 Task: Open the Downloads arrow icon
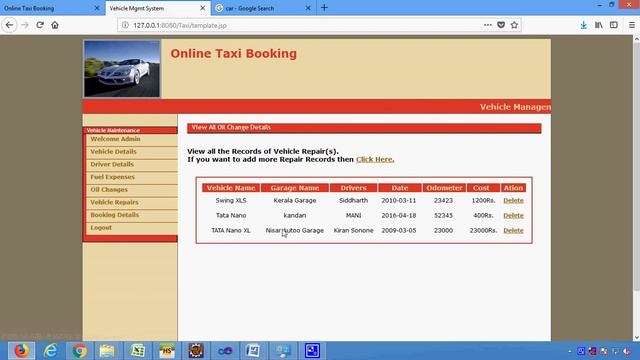[584, 25]
